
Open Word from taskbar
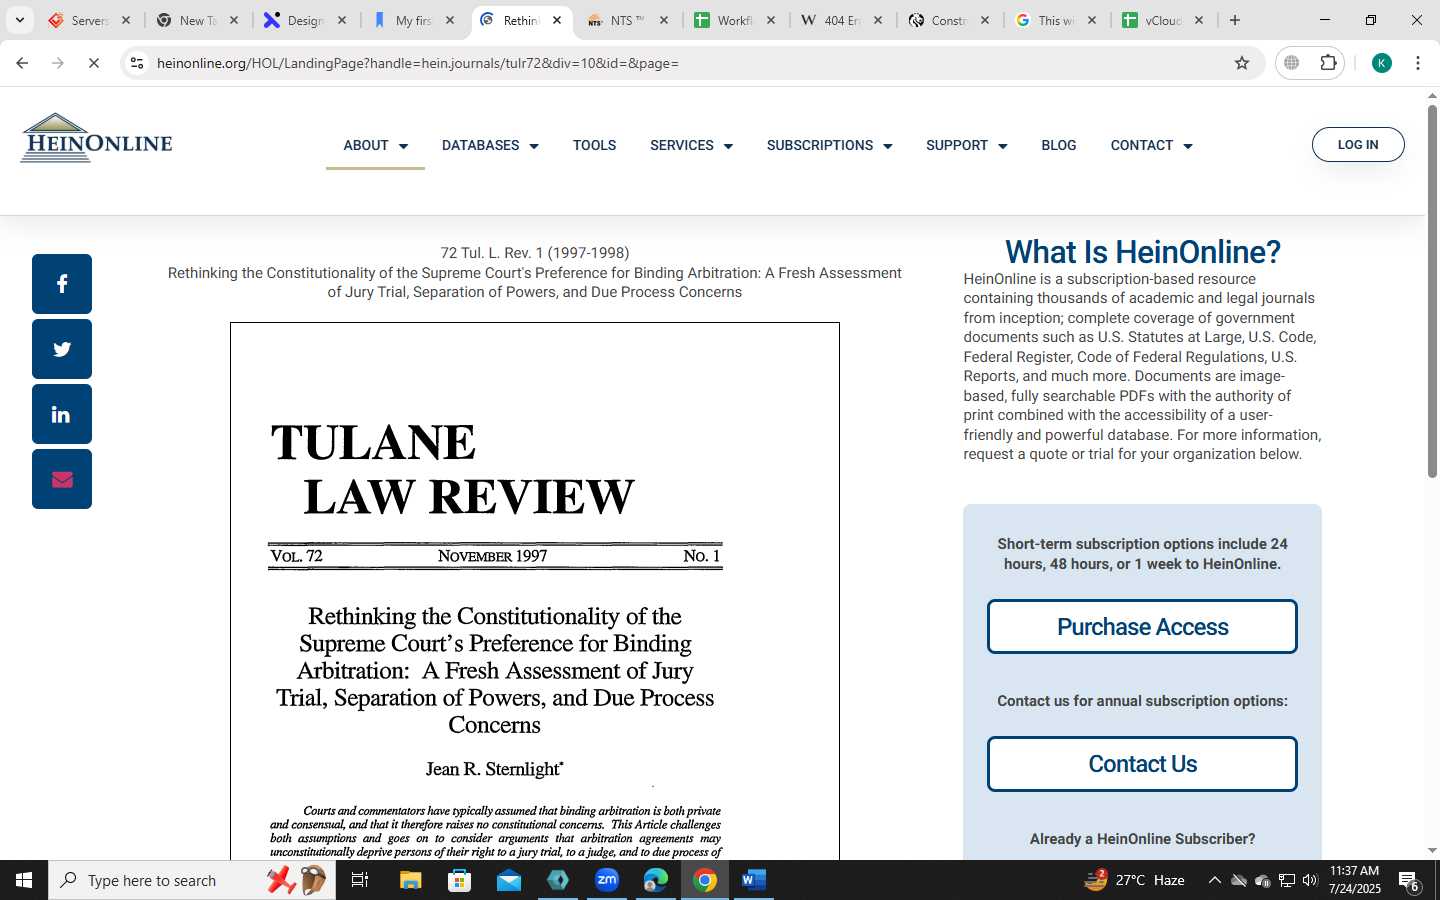point(754,880)
